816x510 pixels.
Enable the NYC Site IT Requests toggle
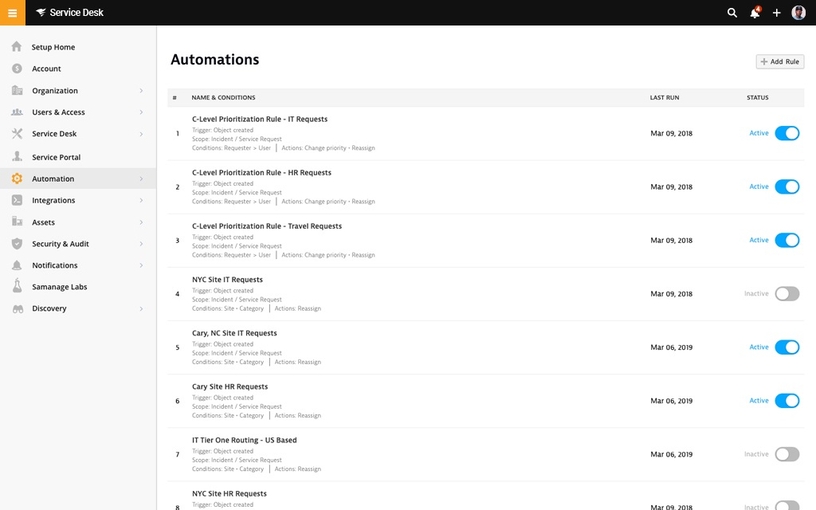pyautogui.click(x=787, y=294)
